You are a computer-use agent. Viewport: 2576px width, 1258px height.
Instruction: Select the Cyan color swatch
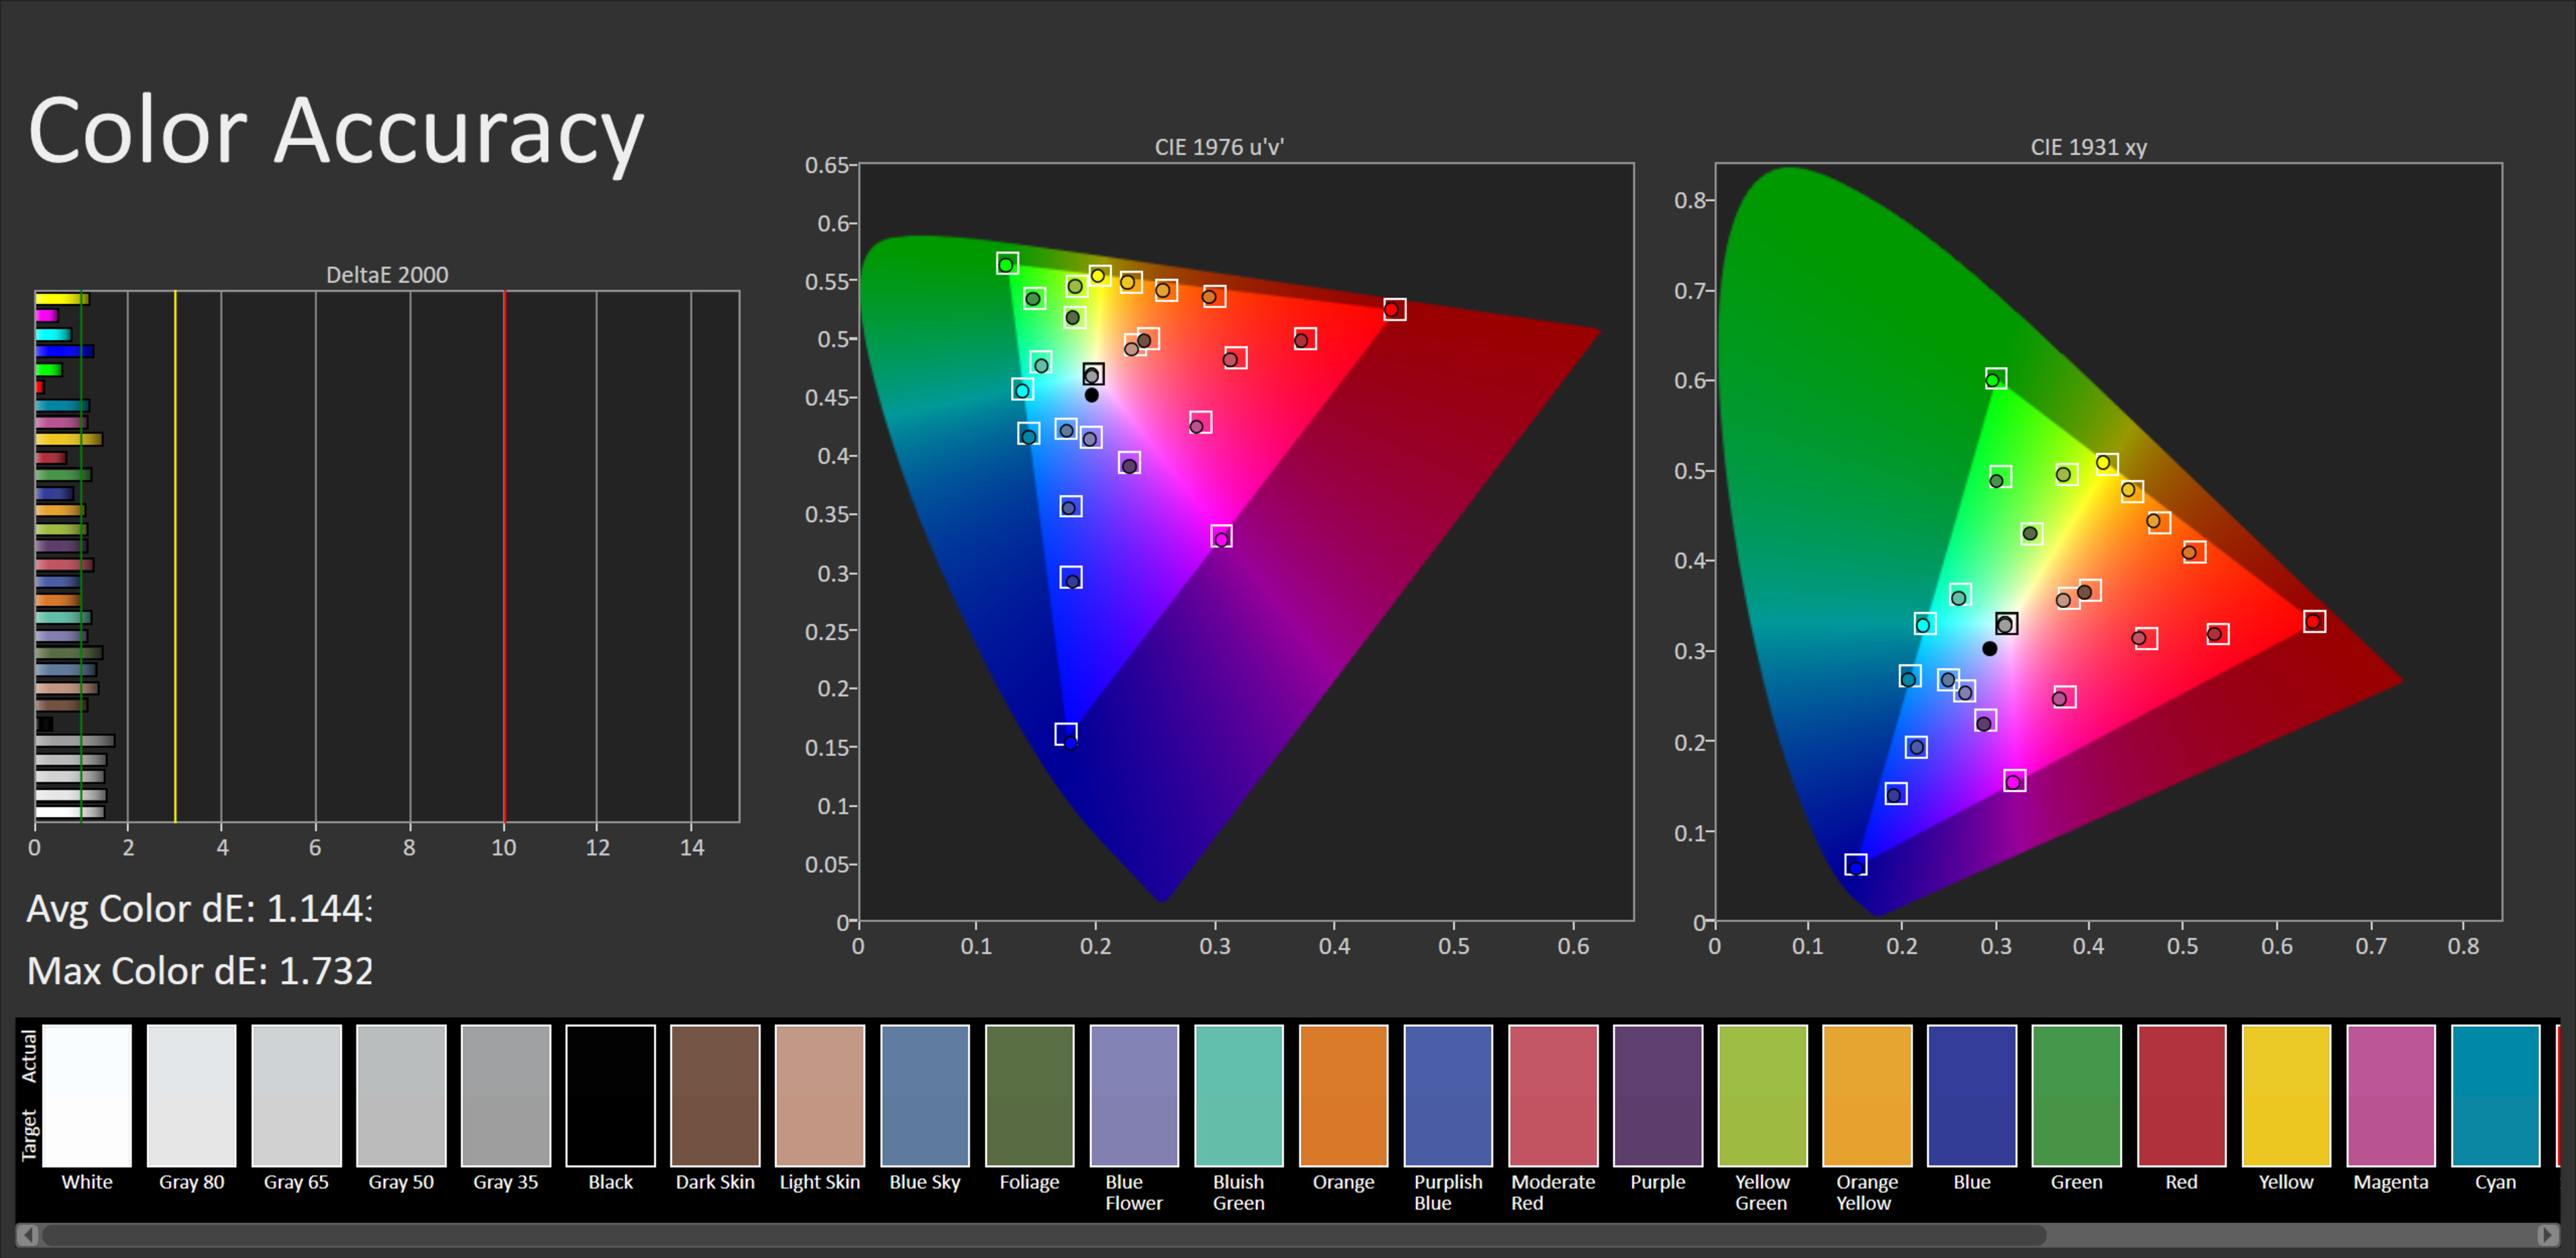click(x=2495, y=1095)
